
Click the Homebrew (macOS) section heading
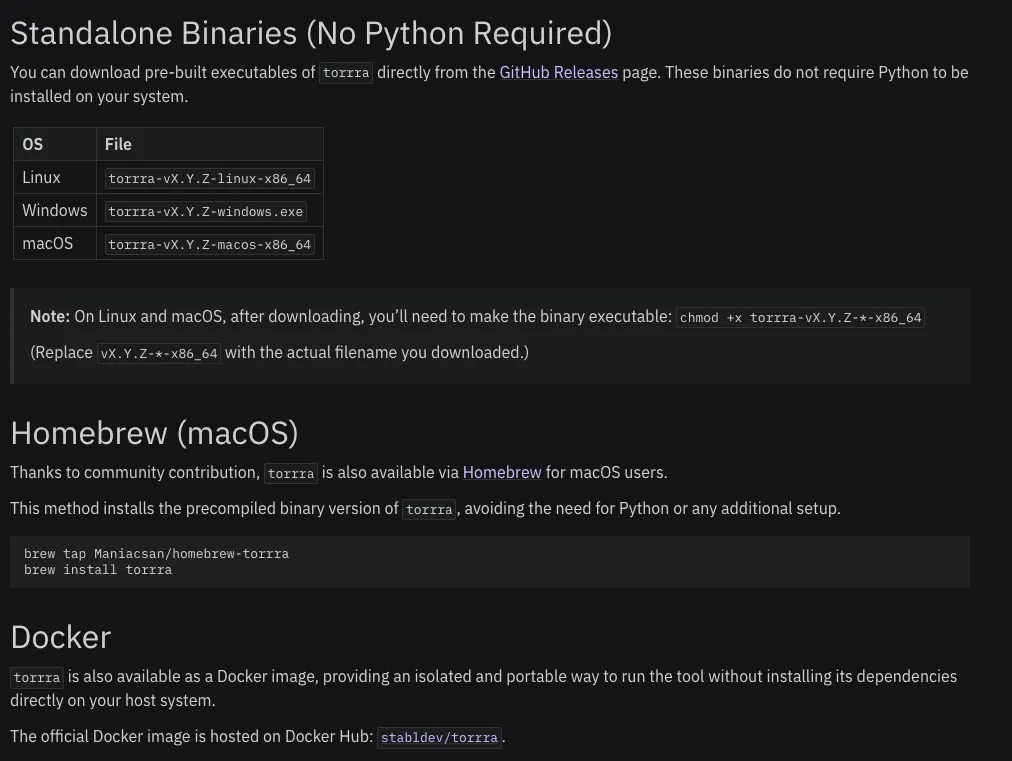154,433
